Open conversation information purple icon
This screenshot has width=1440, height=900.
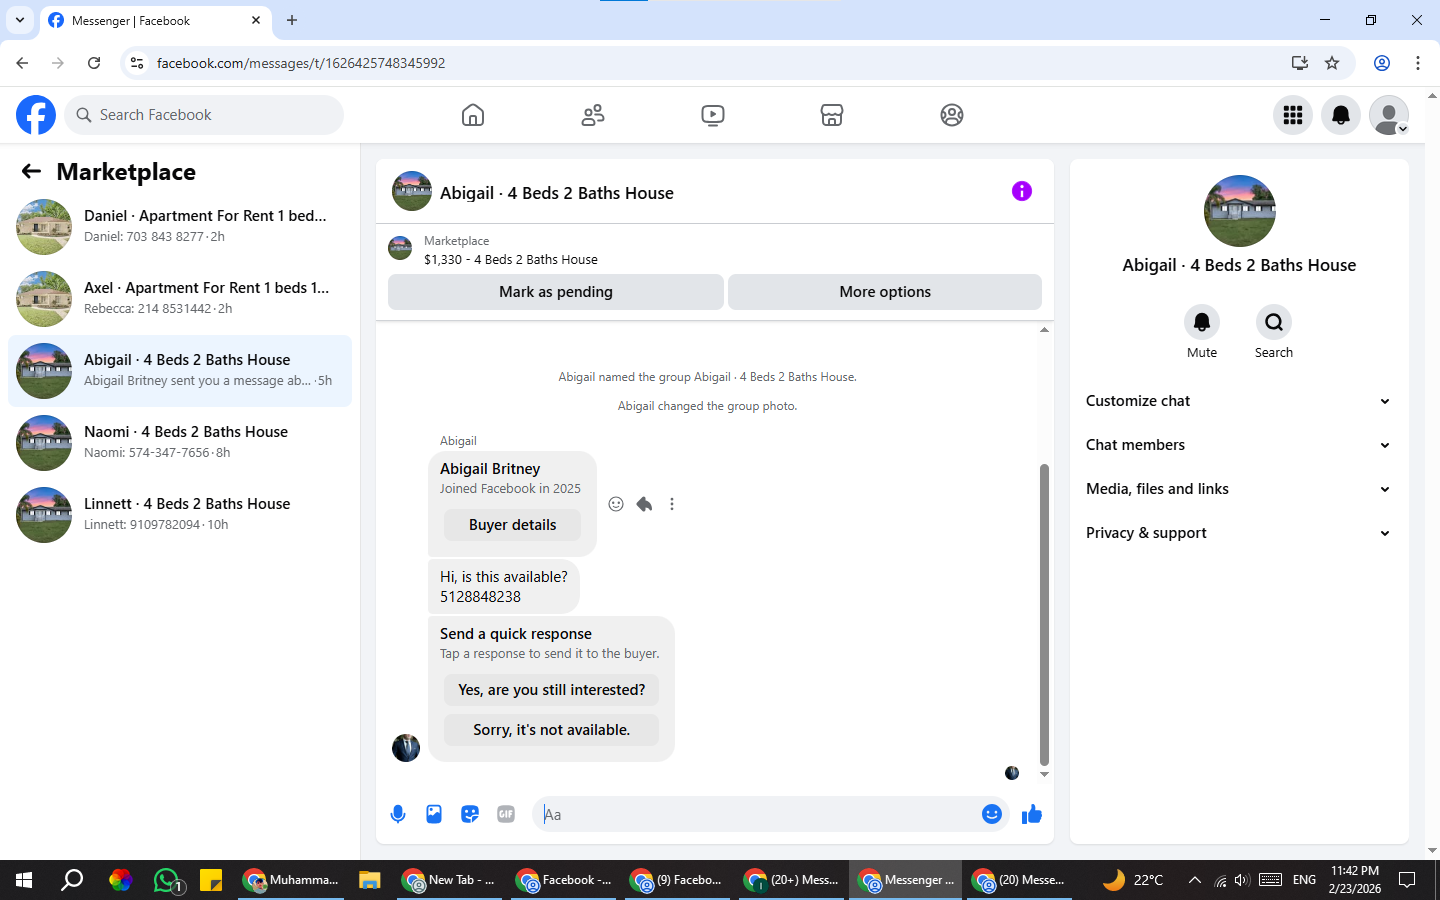tap(1021, 191)
